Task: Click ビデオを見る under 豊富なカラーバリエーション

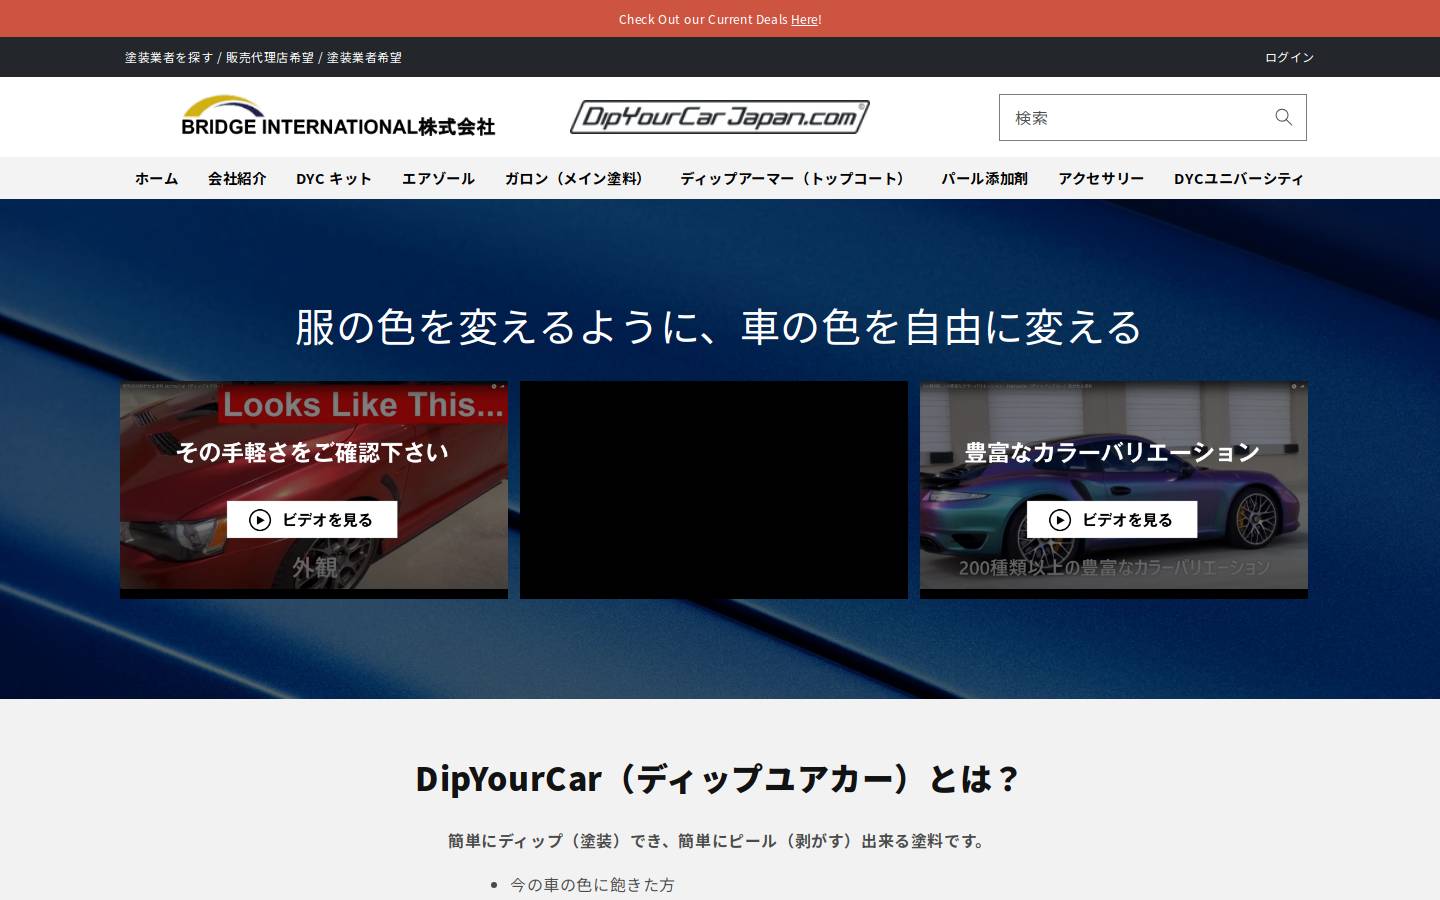Action: tap(1112, 520)
